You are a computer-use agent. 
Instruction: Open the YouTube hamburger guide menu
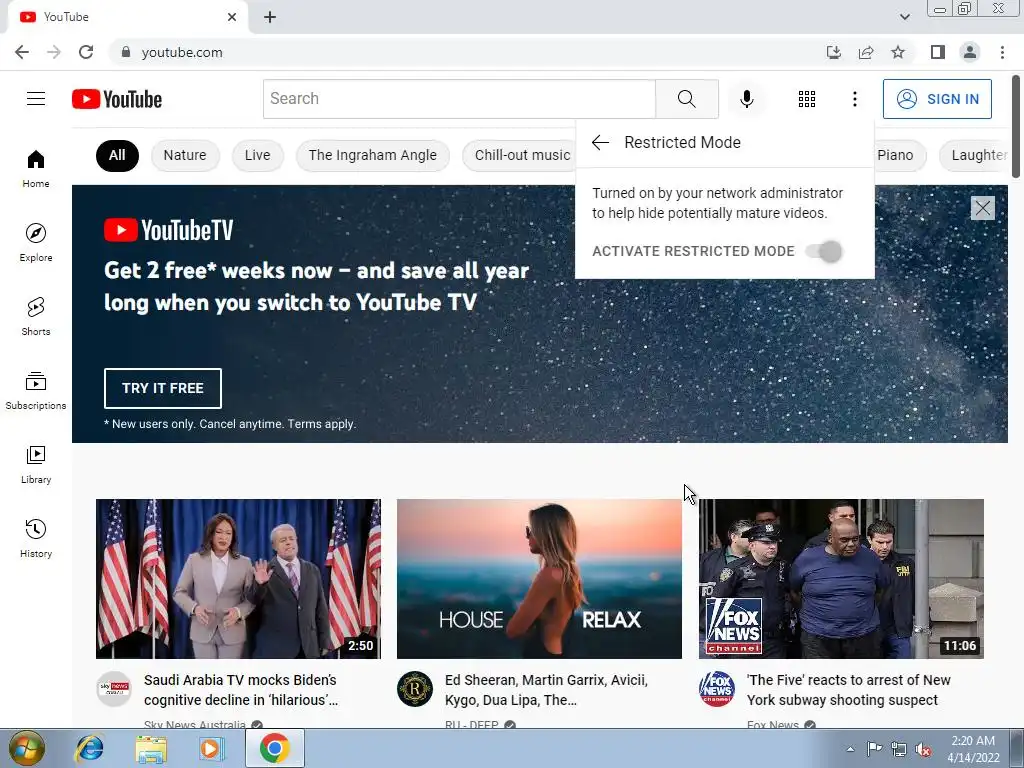click(x=36, y=99)
